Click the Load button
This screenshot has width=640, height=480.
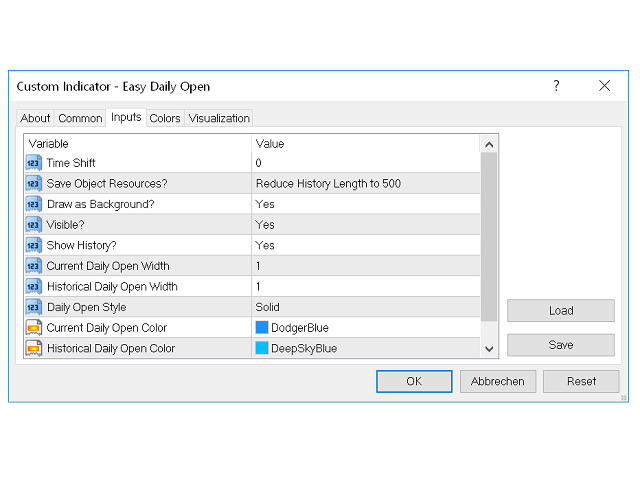click(x=560, y=311)
